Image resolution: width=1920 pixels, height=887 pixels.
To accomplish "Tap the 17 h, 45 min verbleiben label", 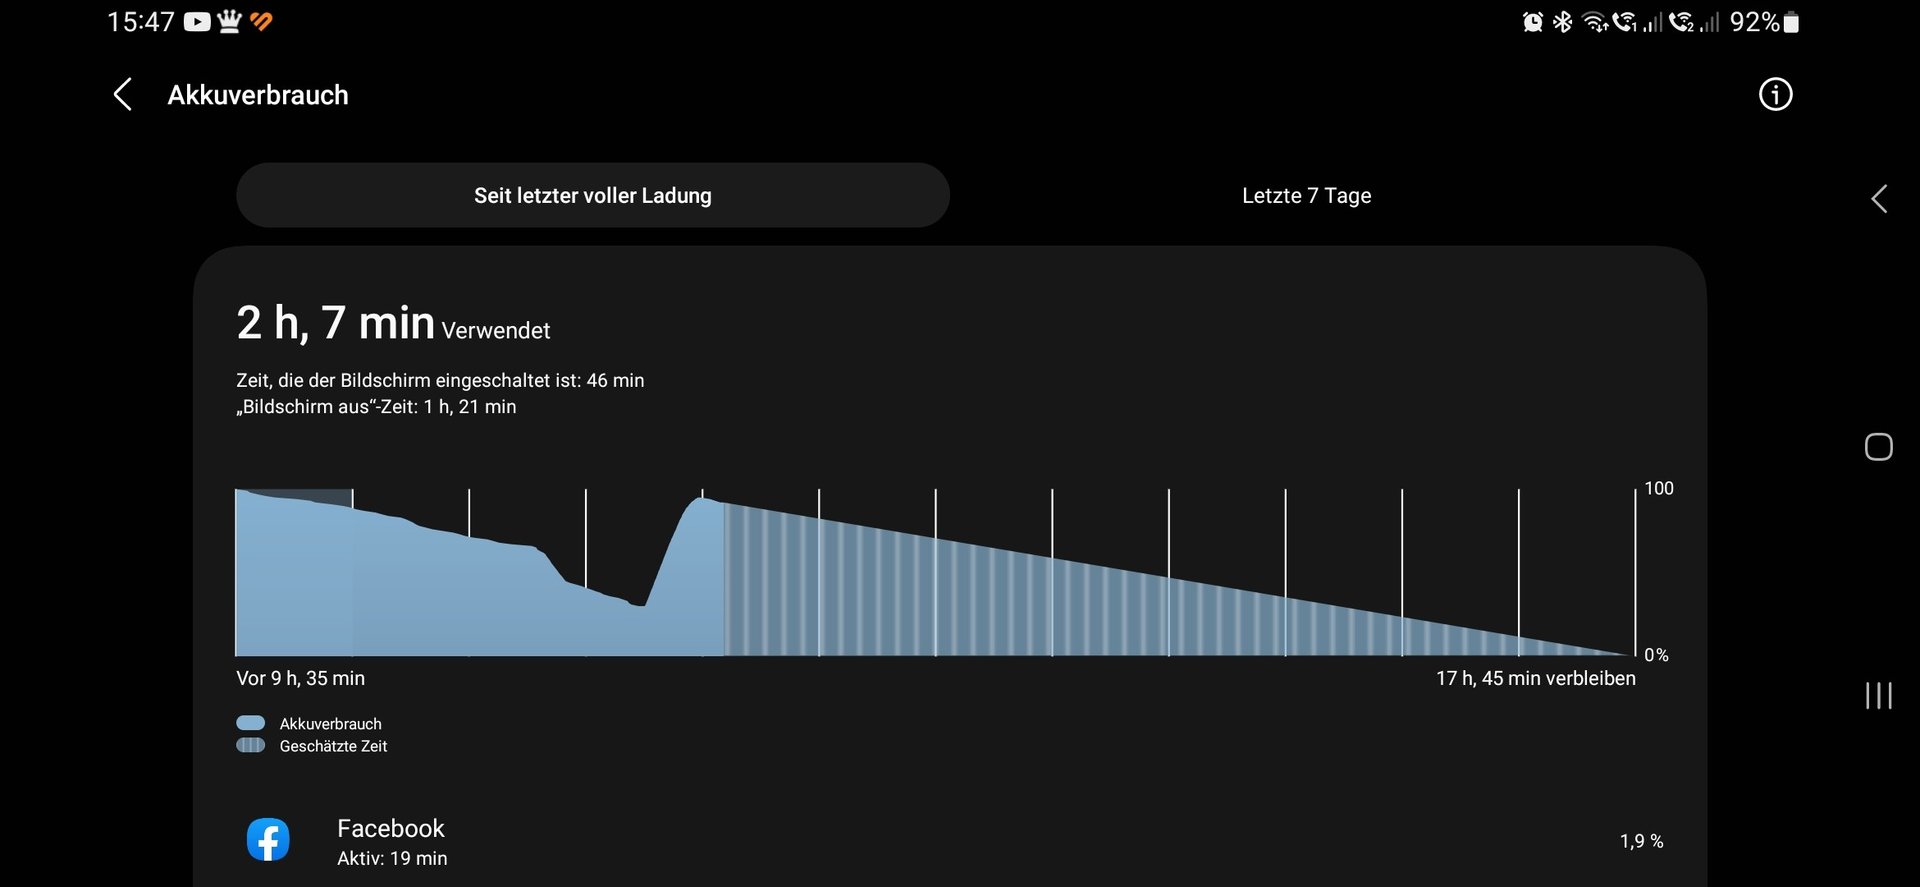I will [1535, 679].
